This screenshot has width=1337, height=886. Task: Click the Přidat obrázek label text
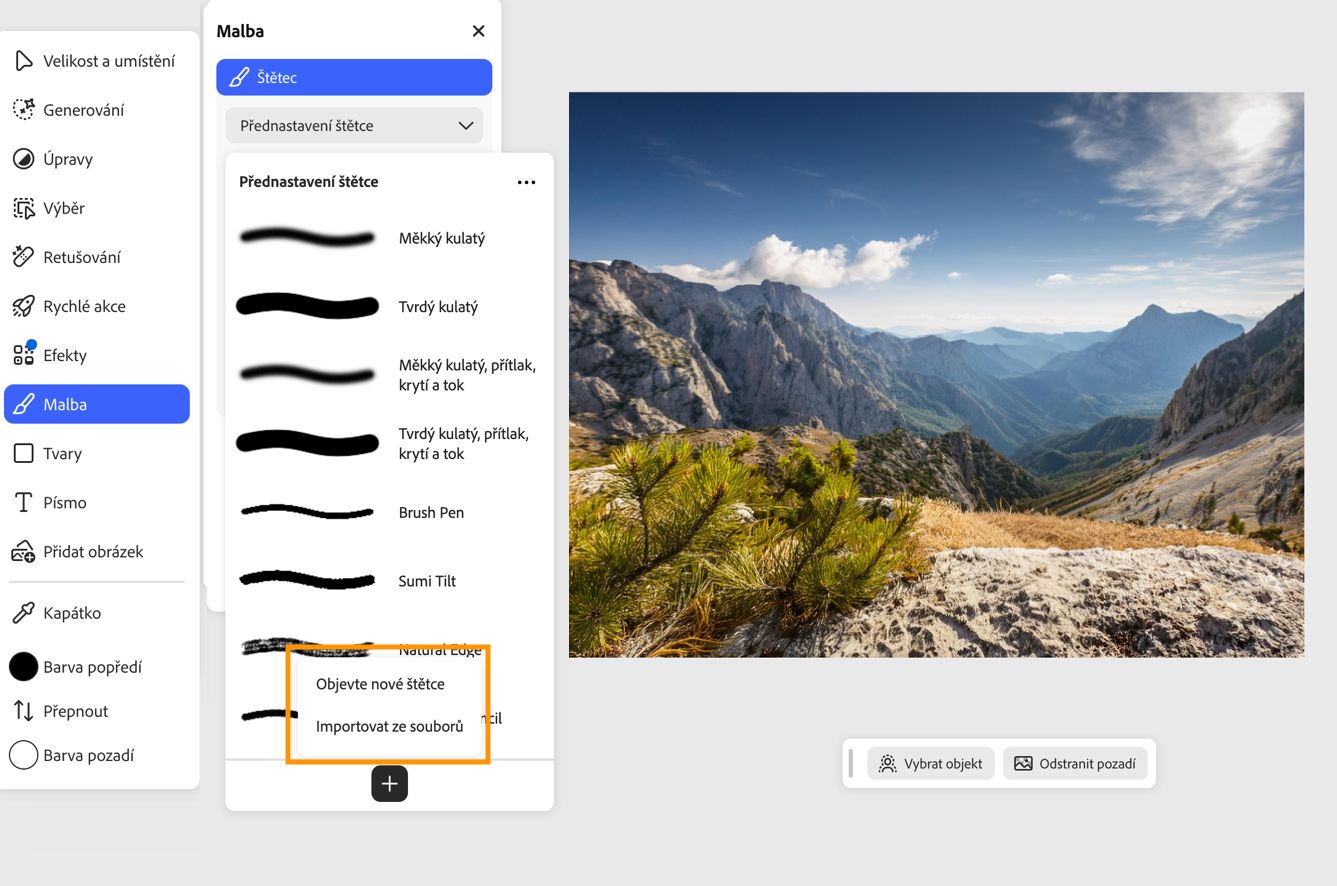coord(94,551)
